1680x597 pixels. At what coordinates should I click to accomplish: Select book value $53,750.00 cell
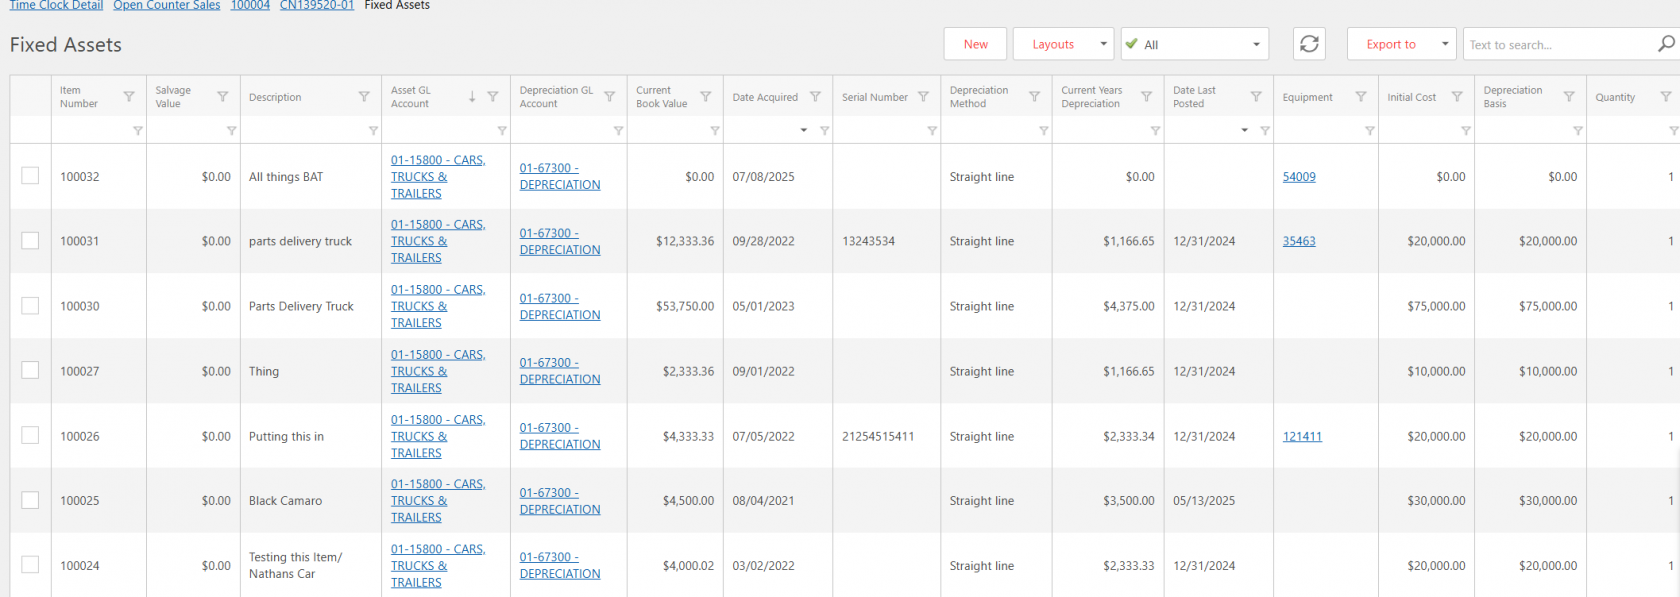(x=675, y=306)
